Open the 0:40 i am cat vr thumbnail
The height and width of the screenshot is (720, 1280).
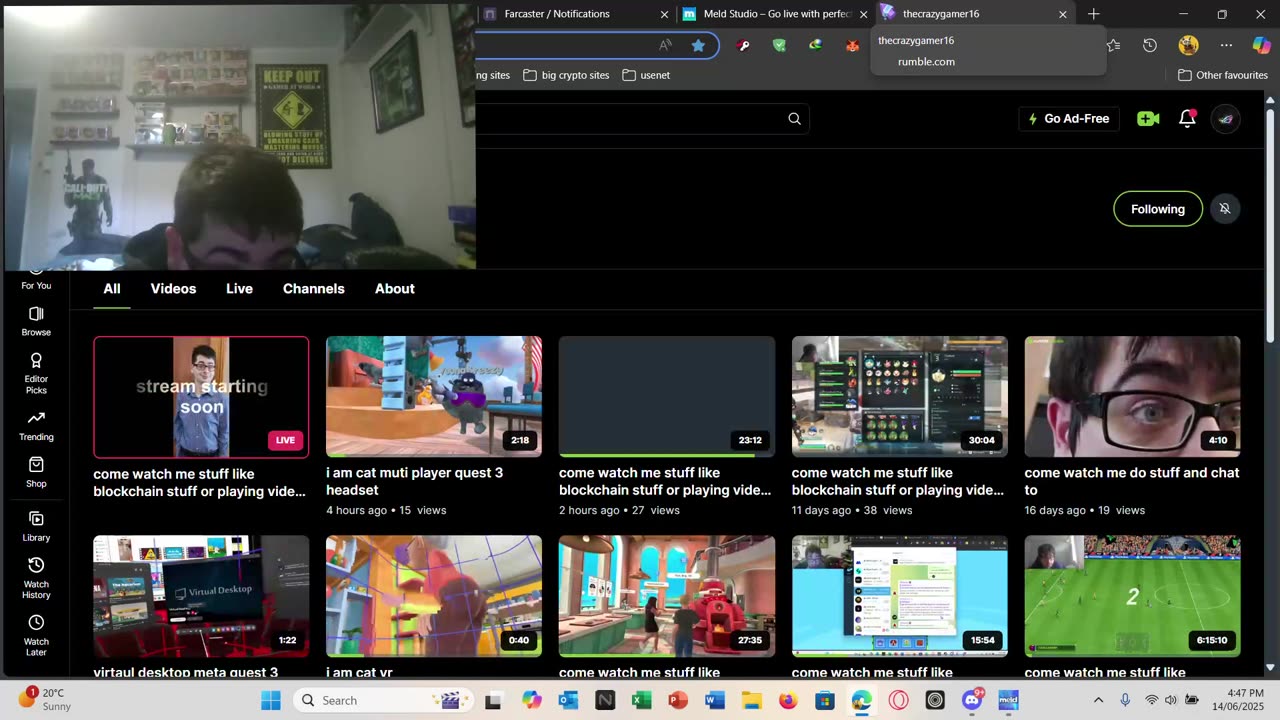[434, 596]
